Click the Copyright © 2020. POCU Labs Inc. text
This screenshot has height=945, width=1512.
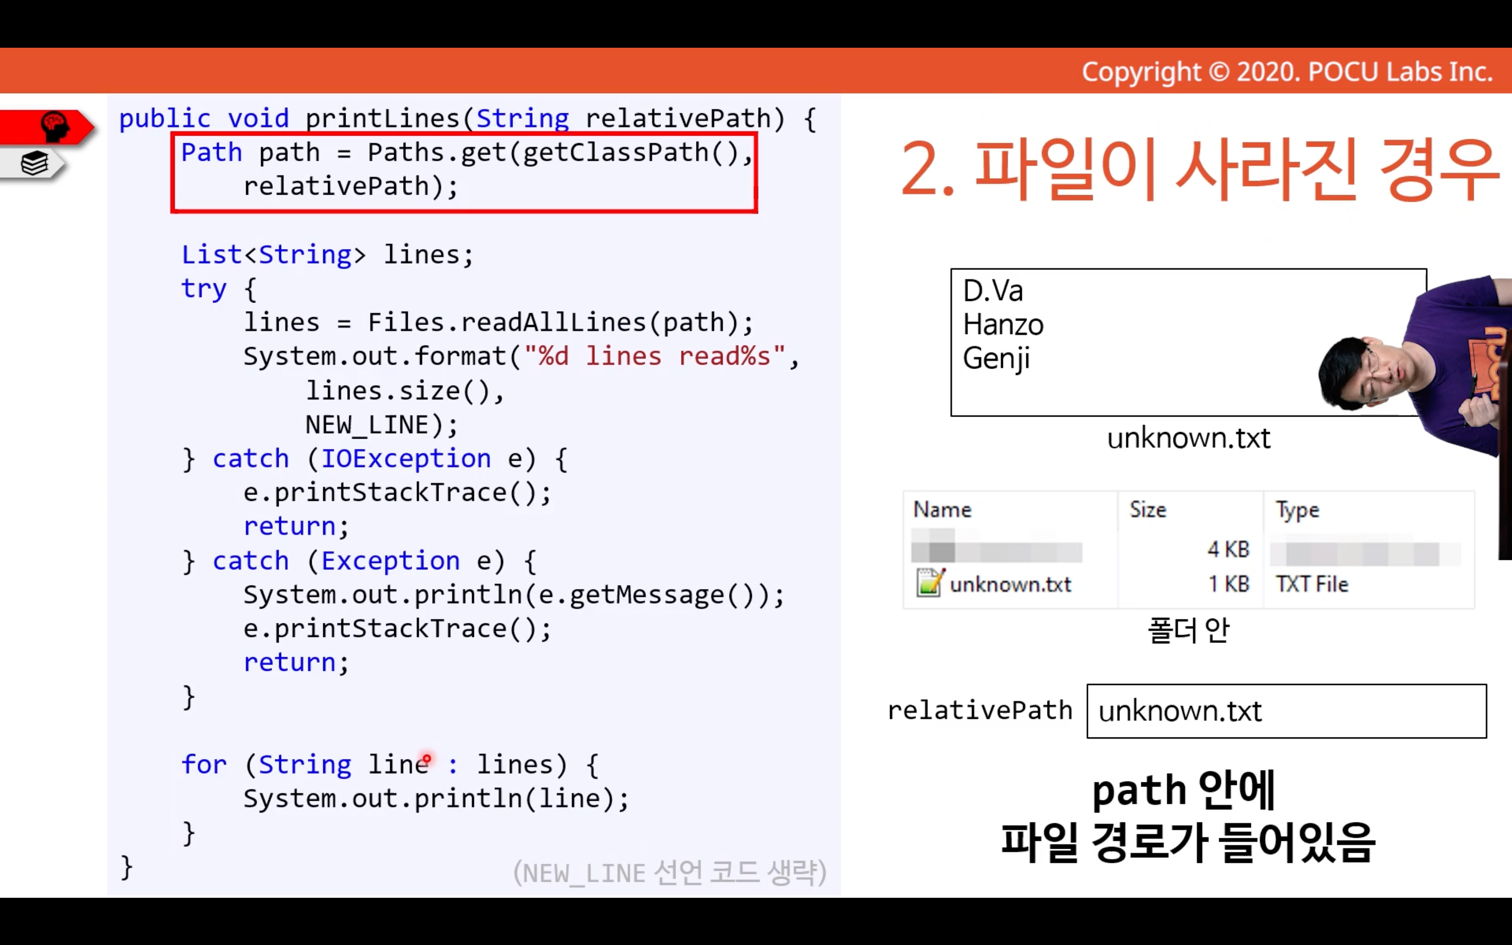click(1287, 72)
